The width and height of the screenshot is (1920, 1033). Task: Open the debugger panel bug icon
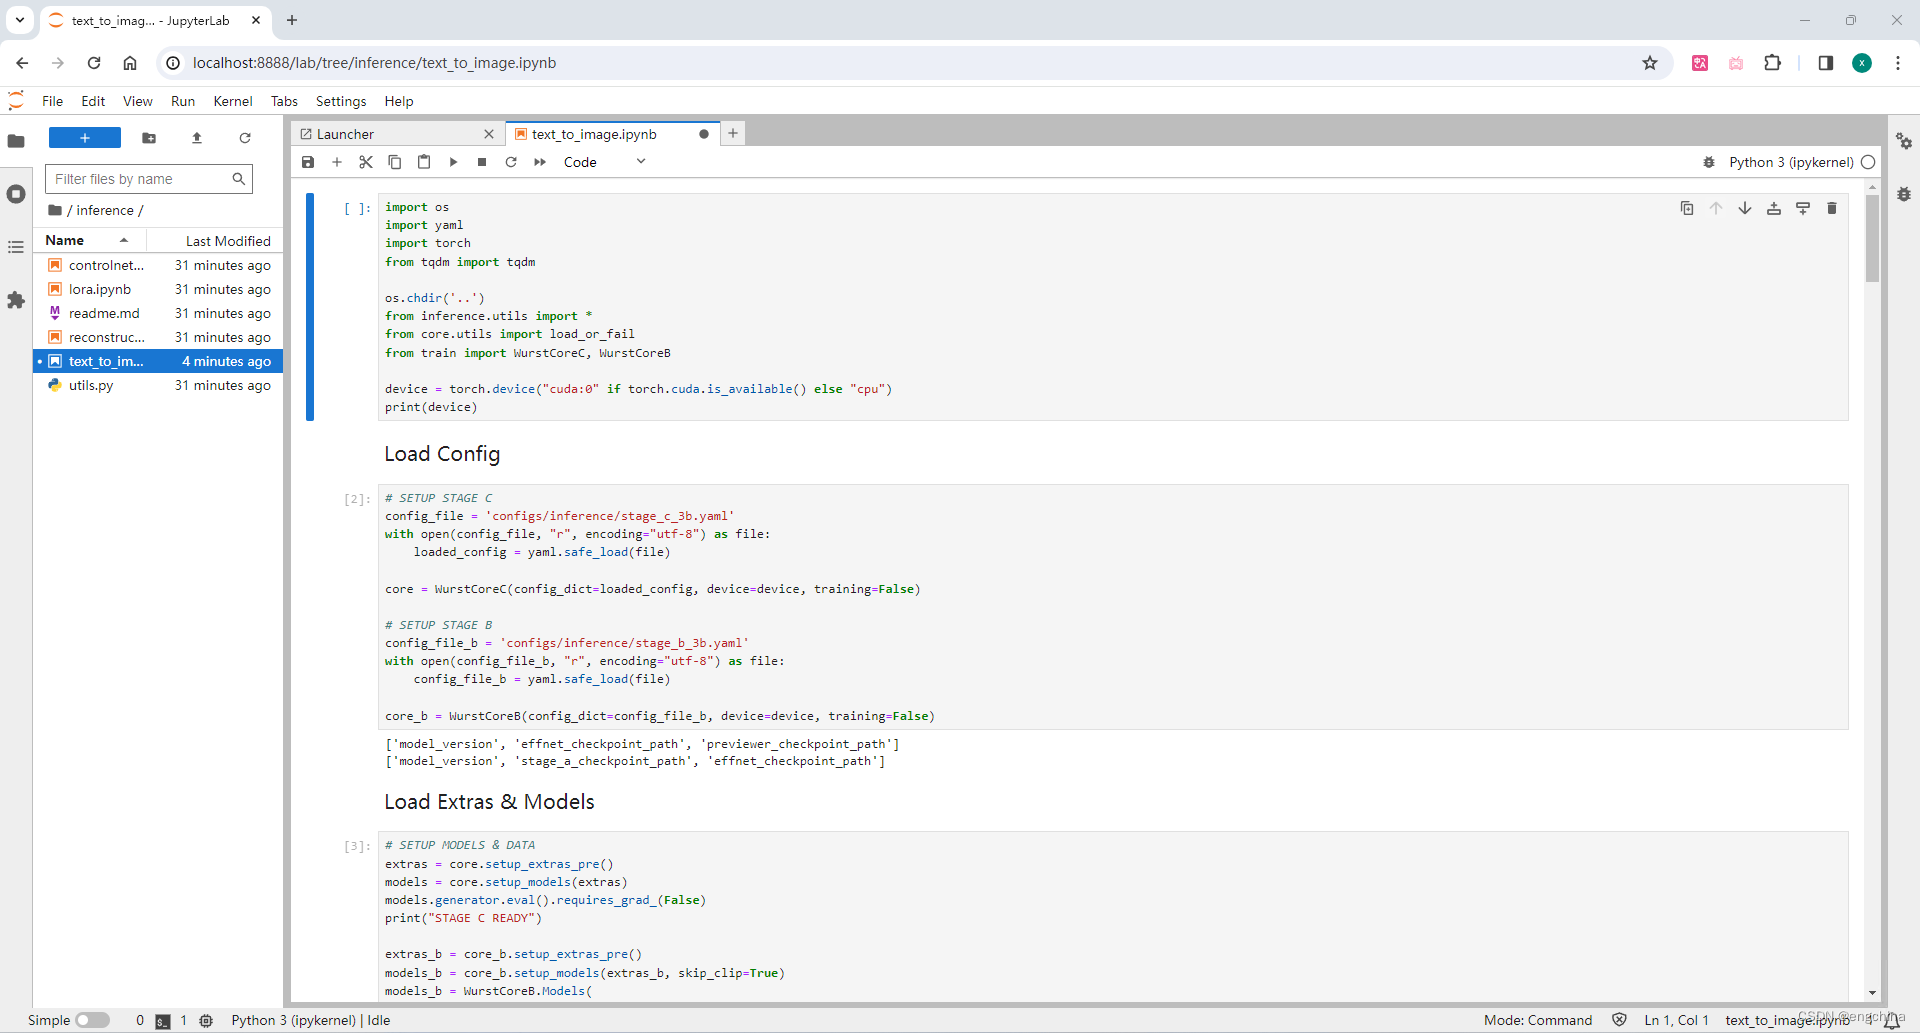click(x=1904, y=194)
